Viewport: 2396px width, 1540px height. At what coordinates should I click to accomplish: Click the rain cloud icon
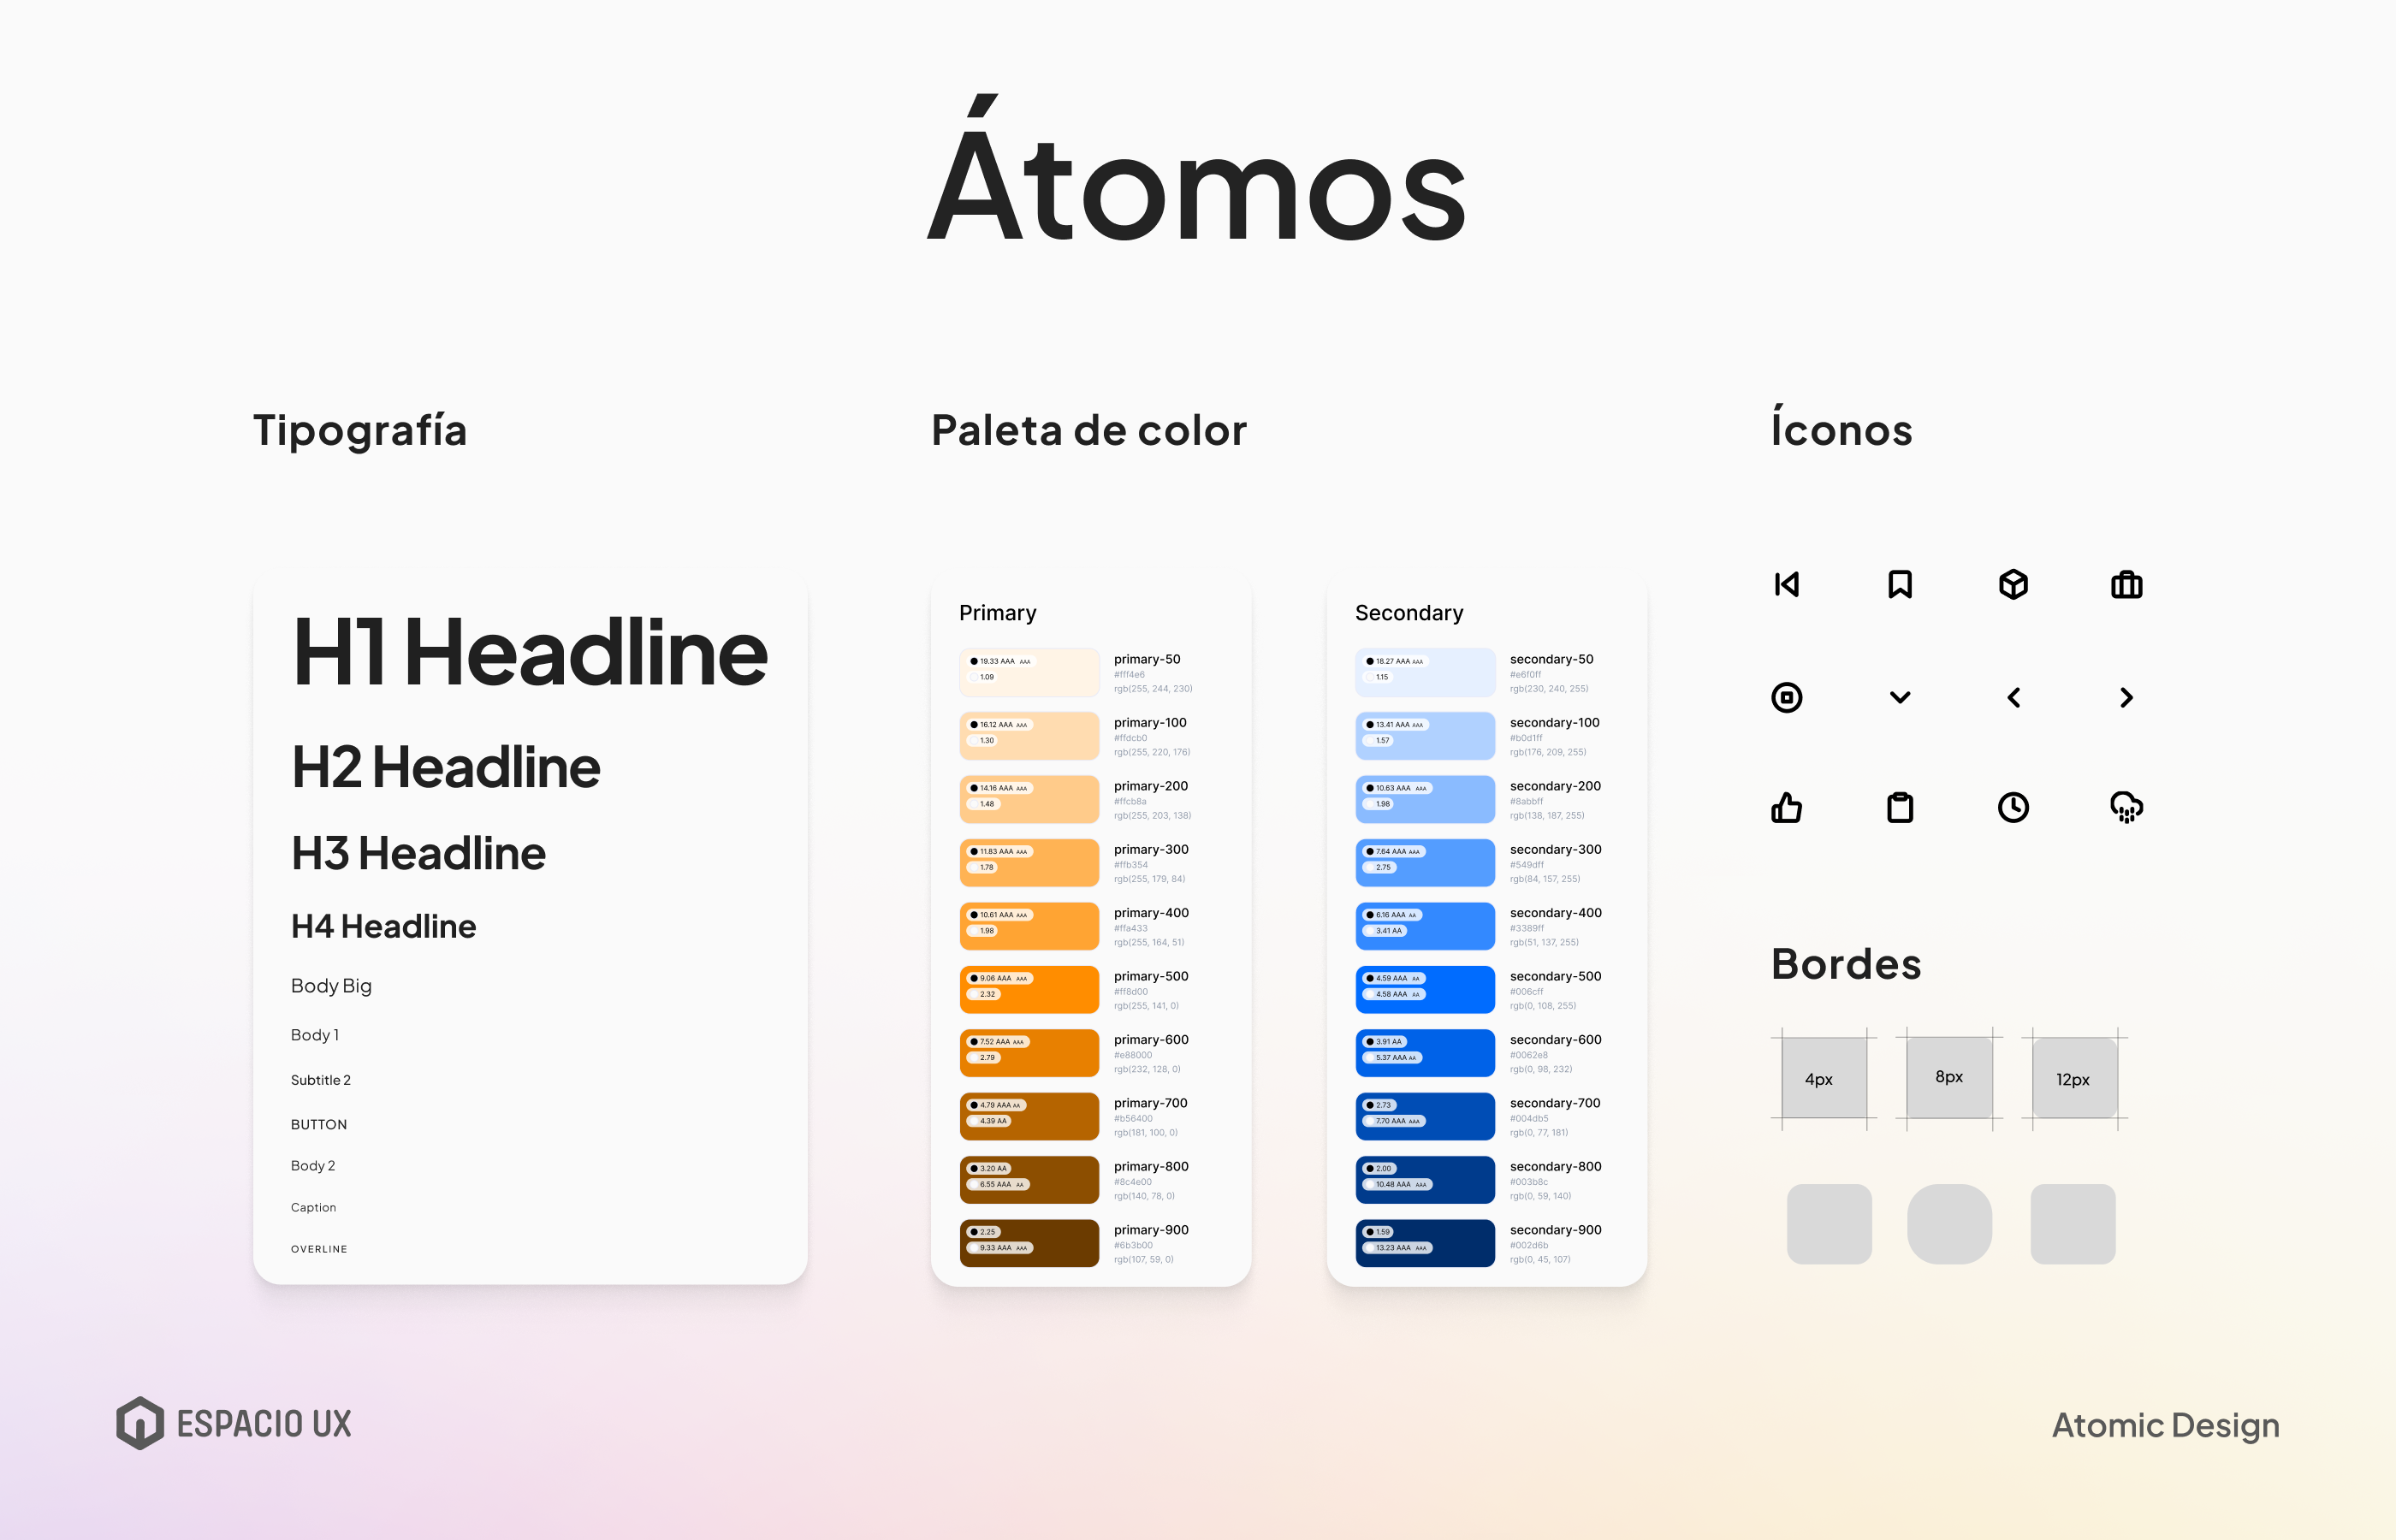point(2126,807)
